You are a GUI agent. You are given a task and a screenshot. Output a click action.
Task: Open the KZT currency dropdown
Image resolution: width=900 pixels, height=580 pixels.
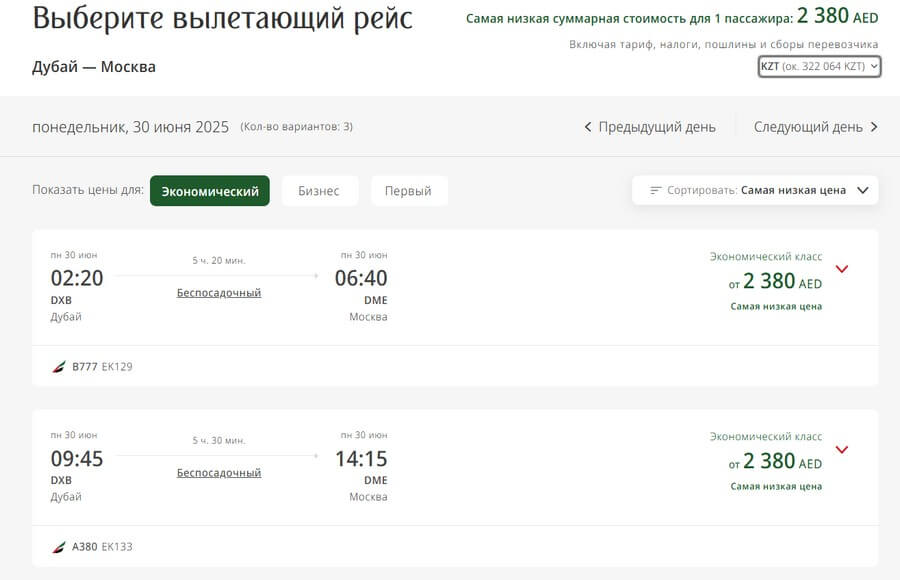click(819, 66)
